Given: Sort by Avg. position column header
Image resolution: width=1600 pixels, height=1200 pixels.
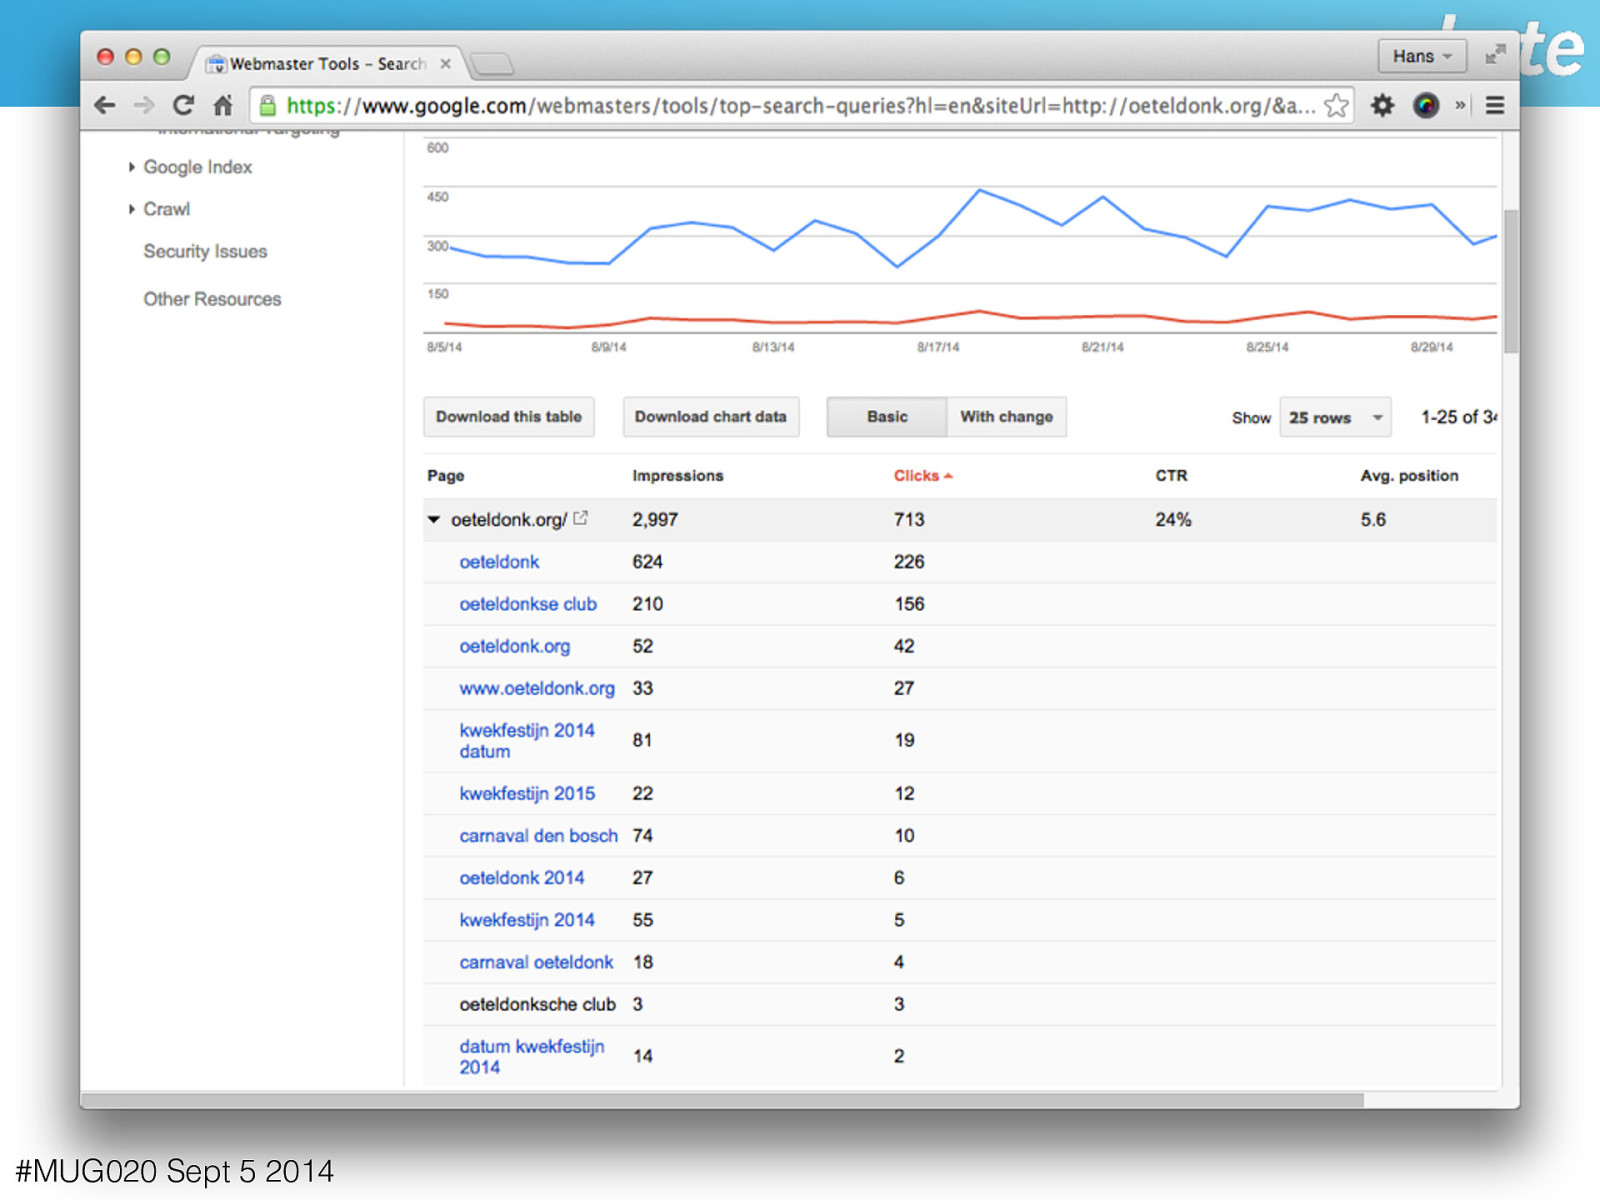Looking at the screenshot, I should tap(1409, 476).
